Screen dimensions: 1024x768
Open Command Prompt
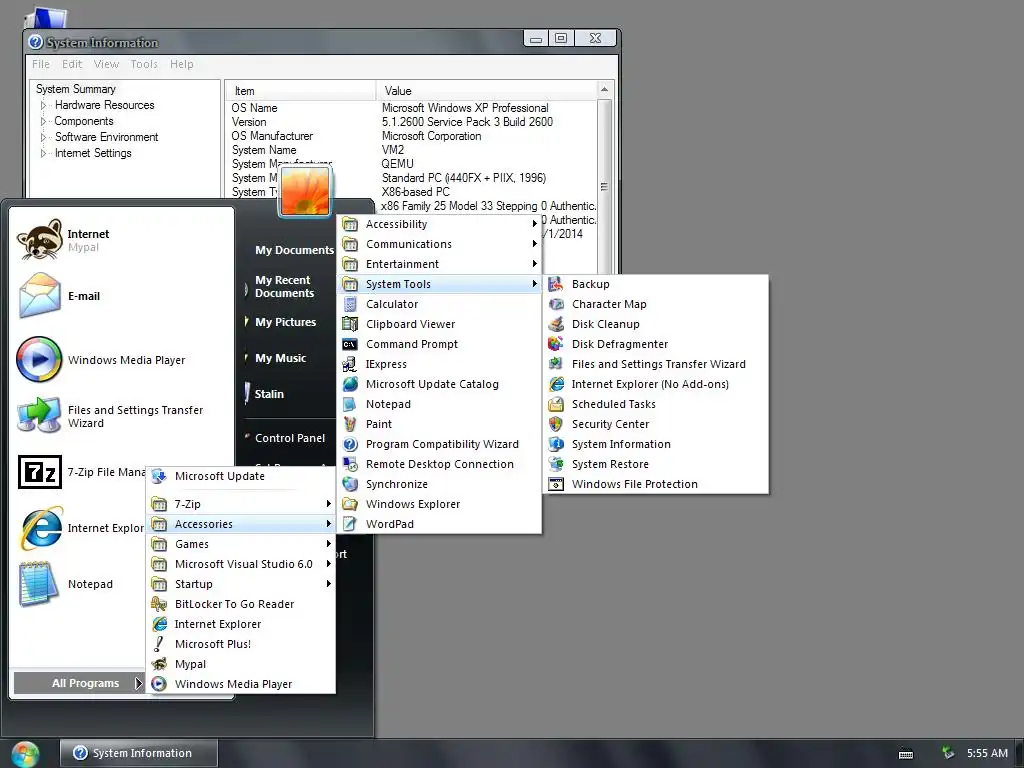[440, 344]
